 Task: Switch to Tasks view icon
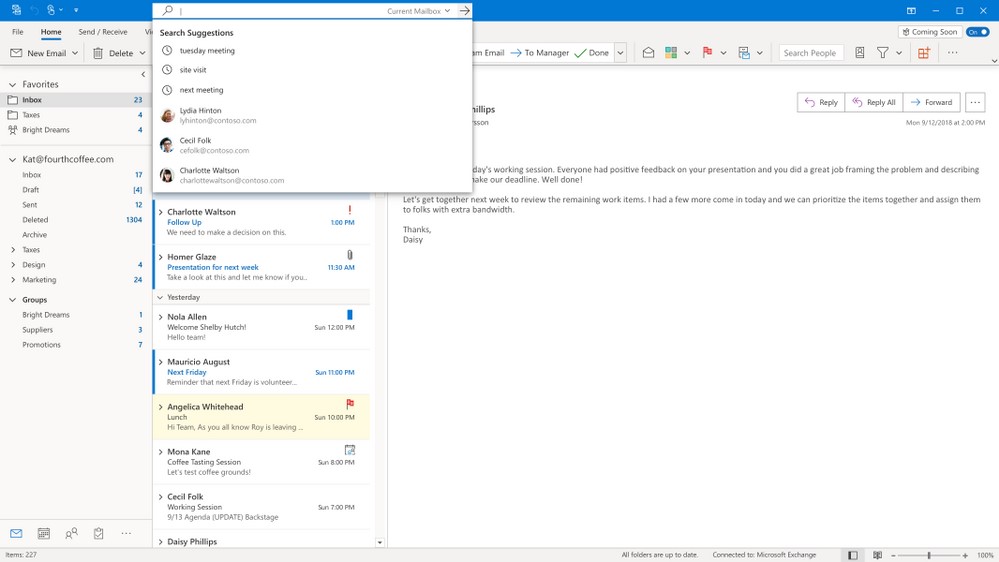click(99, 533)
